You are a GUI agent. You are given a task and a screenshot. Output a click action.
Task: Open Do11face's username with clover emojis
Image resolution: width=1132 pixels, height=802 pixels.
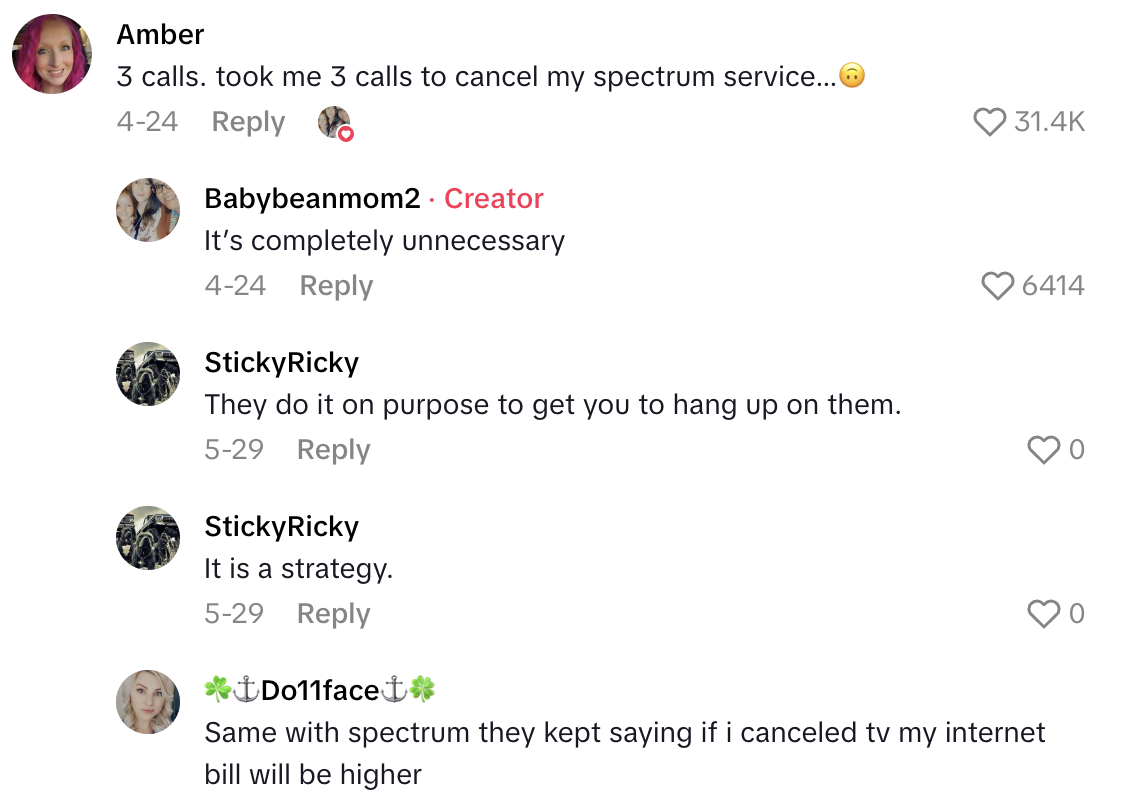point(316,690)
